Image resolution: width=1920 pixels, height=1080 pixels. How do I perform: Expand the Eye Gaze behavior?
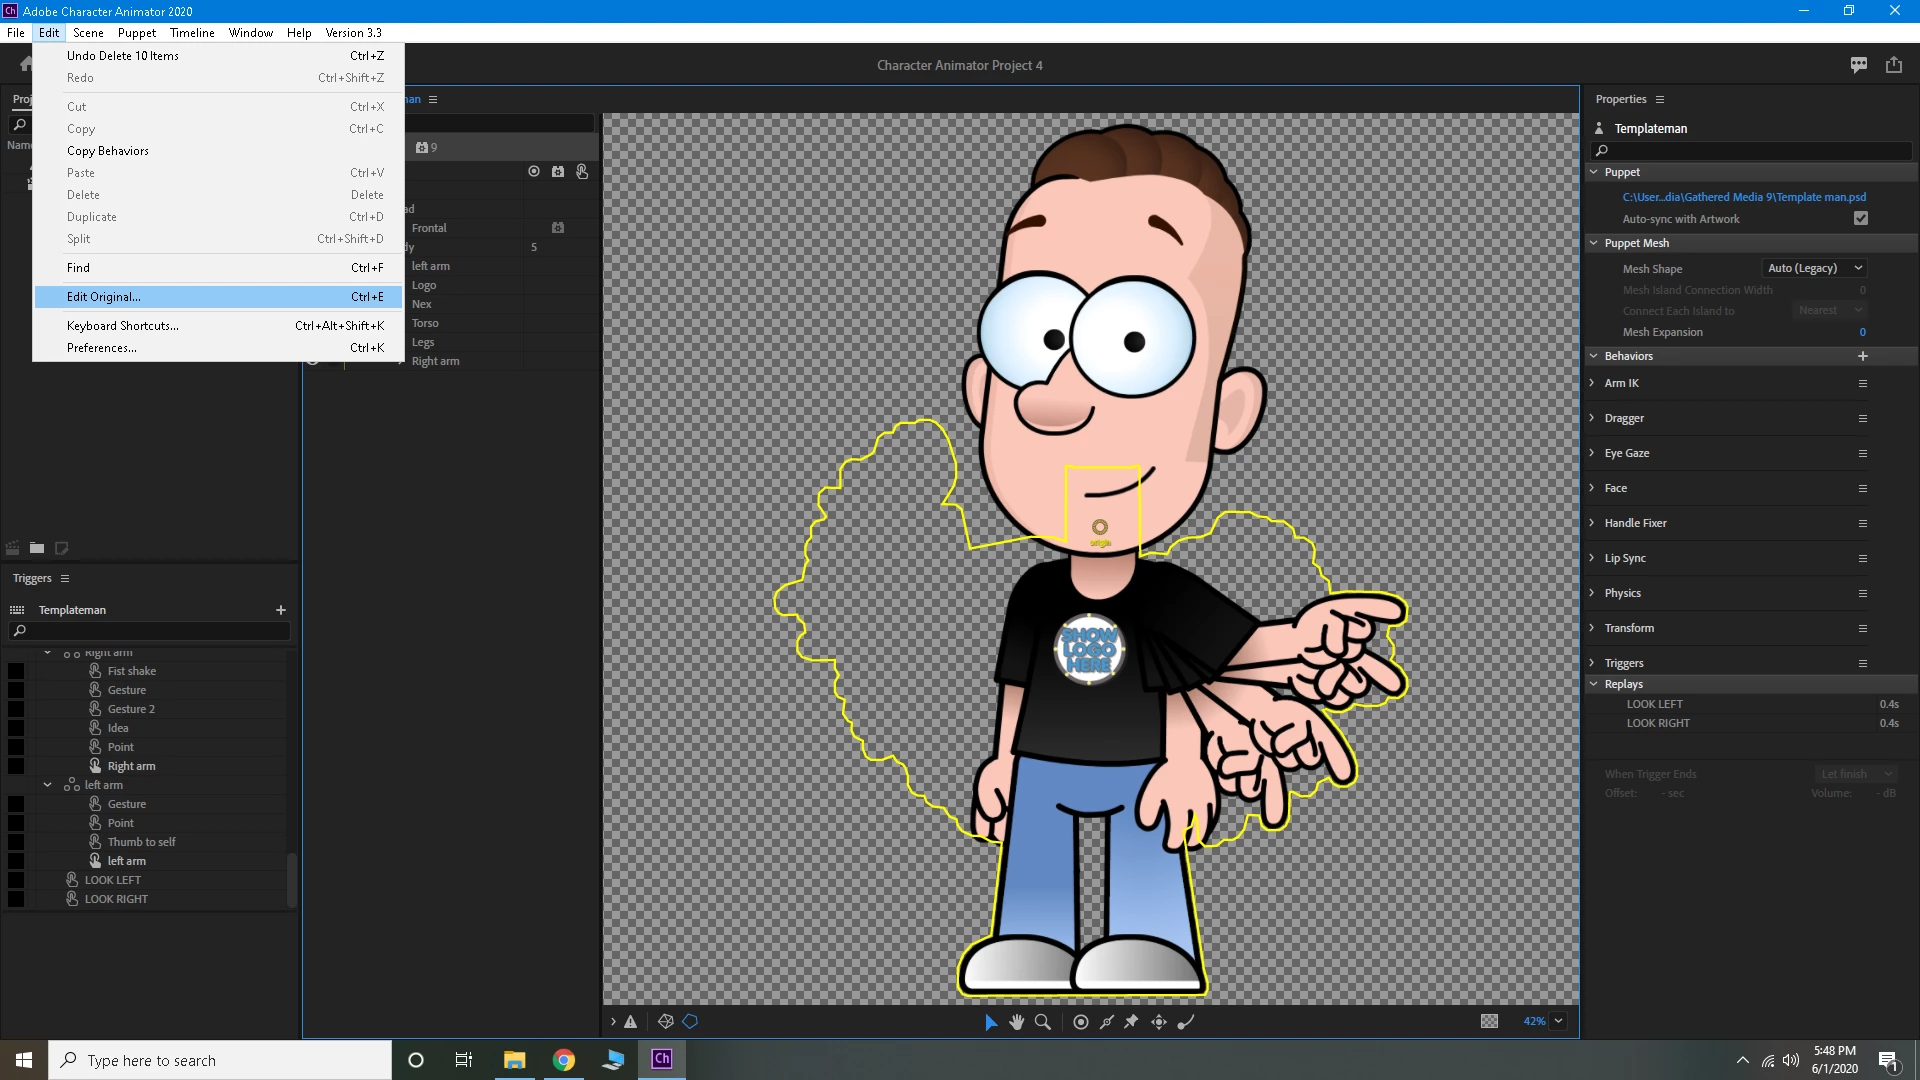coord(1592,453)
